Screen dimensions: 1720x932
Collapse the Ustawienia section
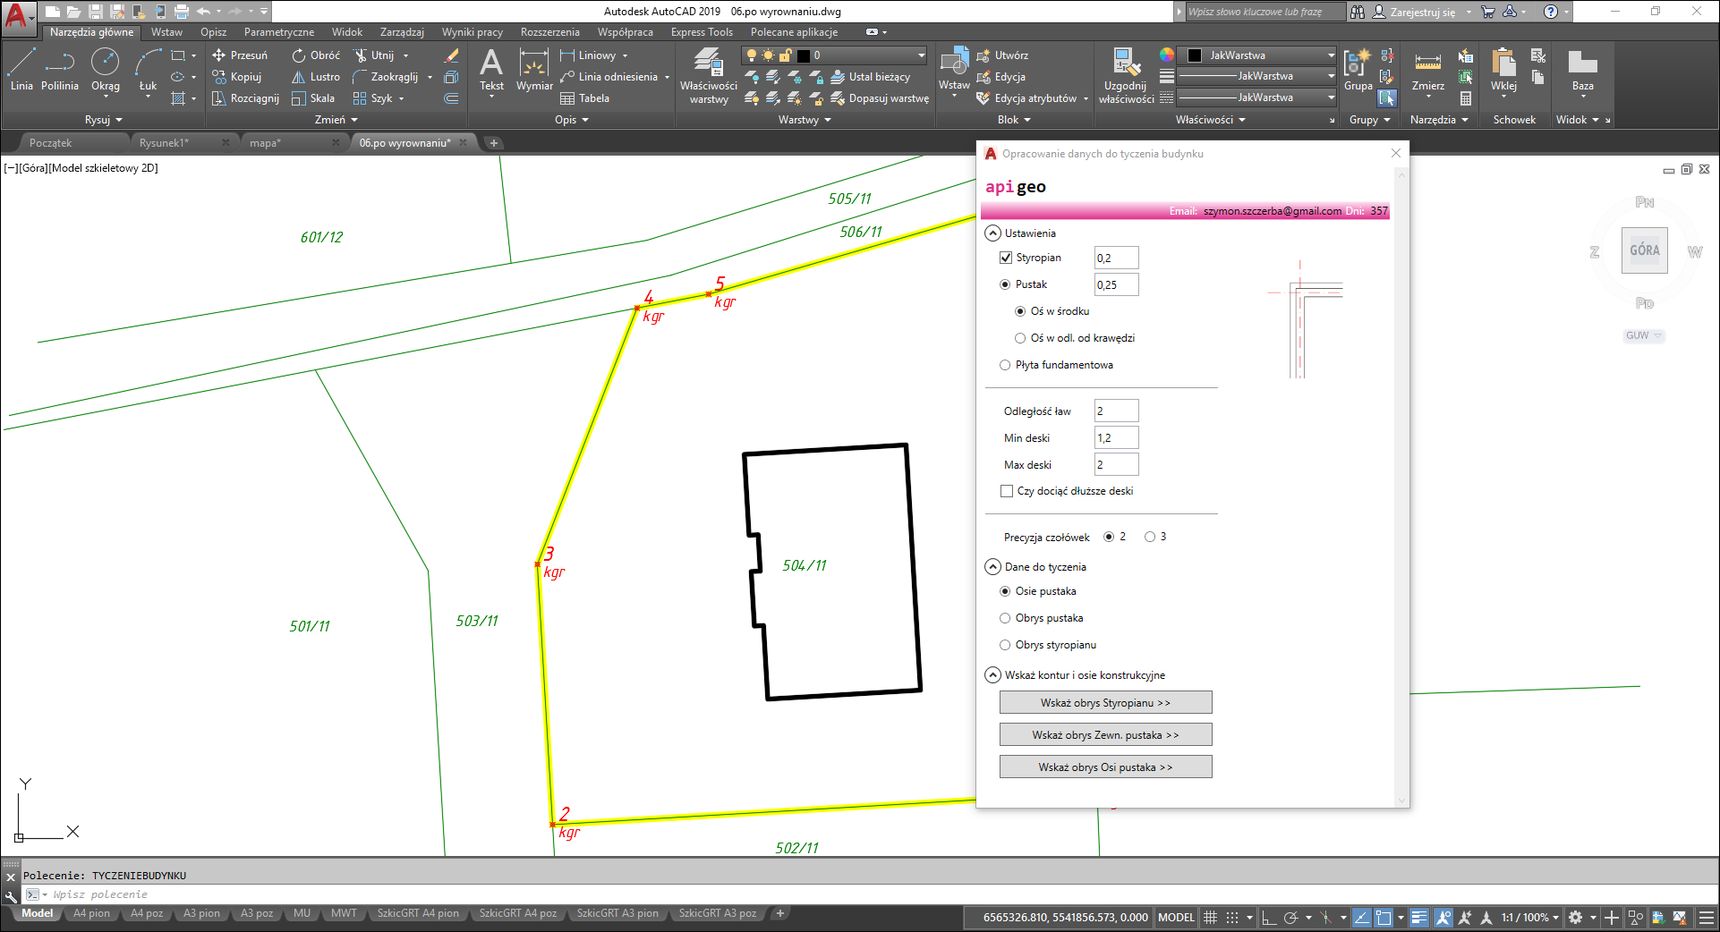pos(992,233)
